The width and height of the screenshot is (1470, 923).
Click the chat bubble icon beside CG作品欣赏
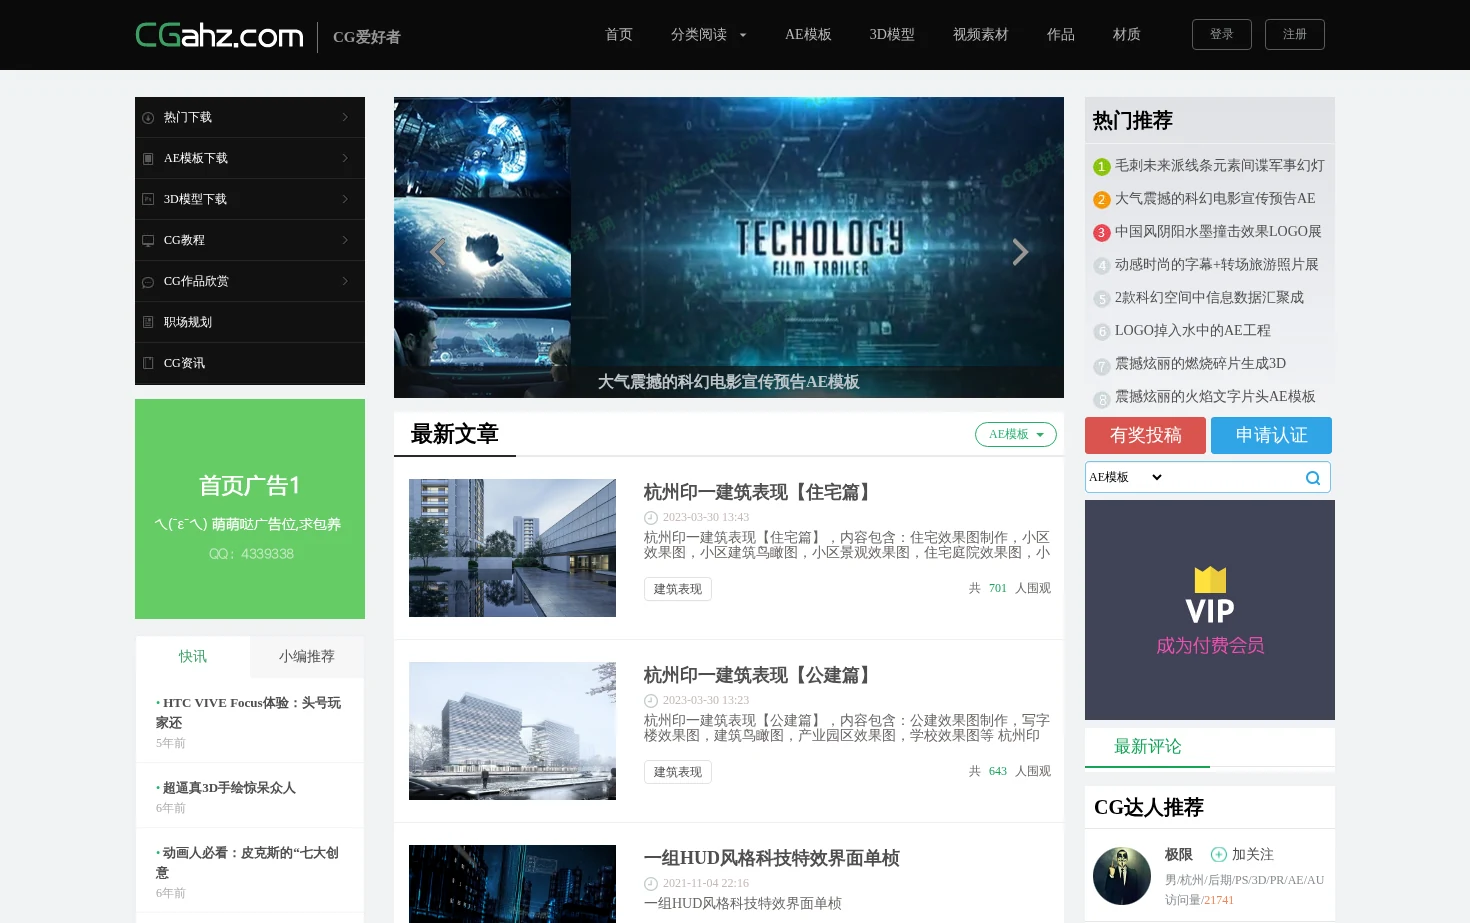[148, 282]
